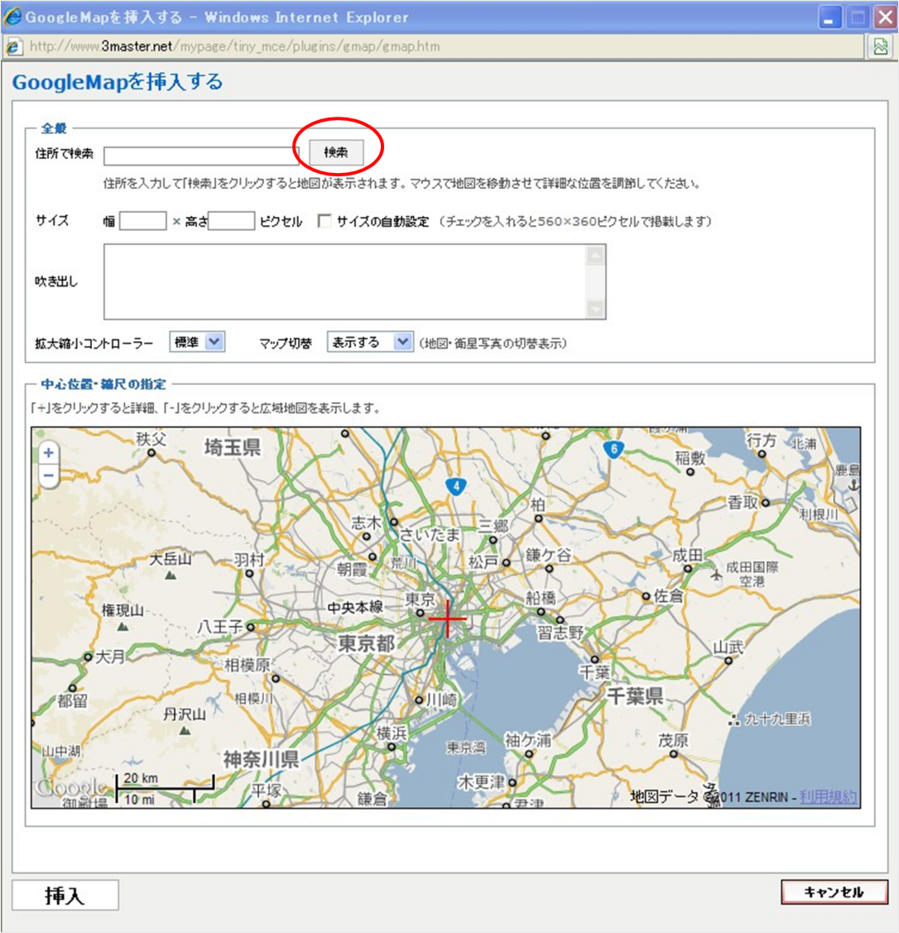Click the 船橋 city label
Viewport: 899px width, 933px height.
click(x=540, y=597)
